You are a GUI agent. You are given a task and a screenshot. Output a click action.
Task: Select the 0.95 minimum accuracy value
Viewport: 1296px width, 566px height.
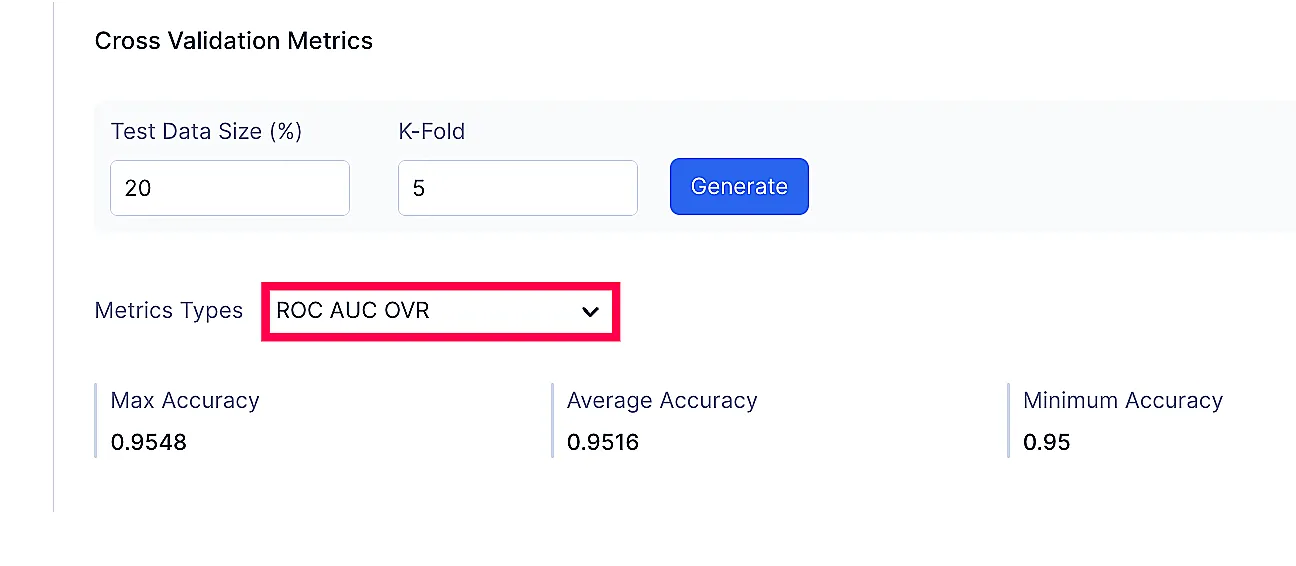coord(1047,442)
